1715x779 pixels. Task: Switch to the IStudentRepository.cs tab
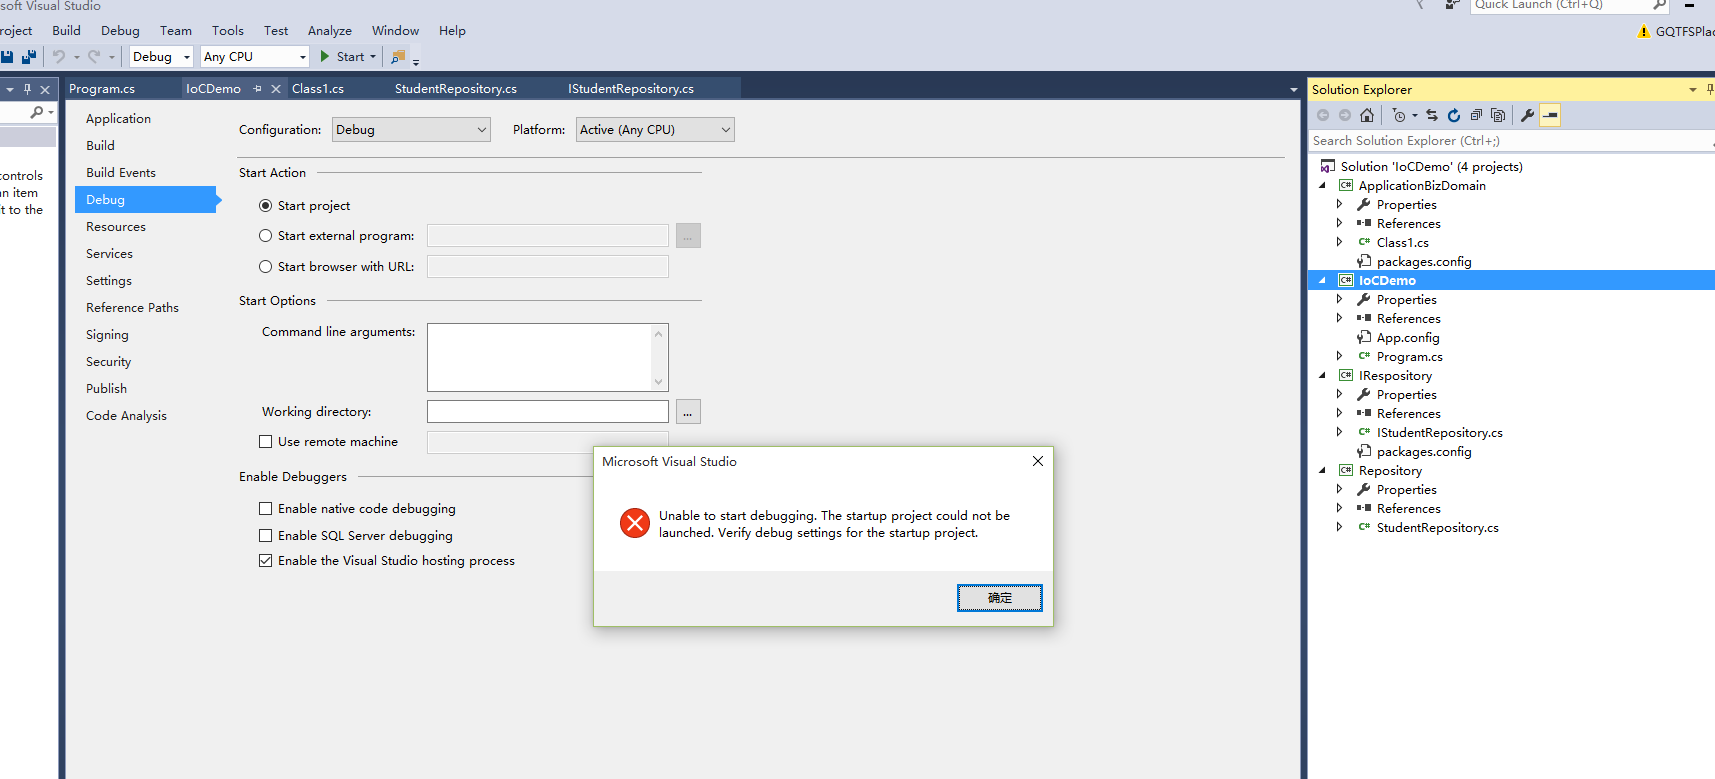tap(631, 89)
